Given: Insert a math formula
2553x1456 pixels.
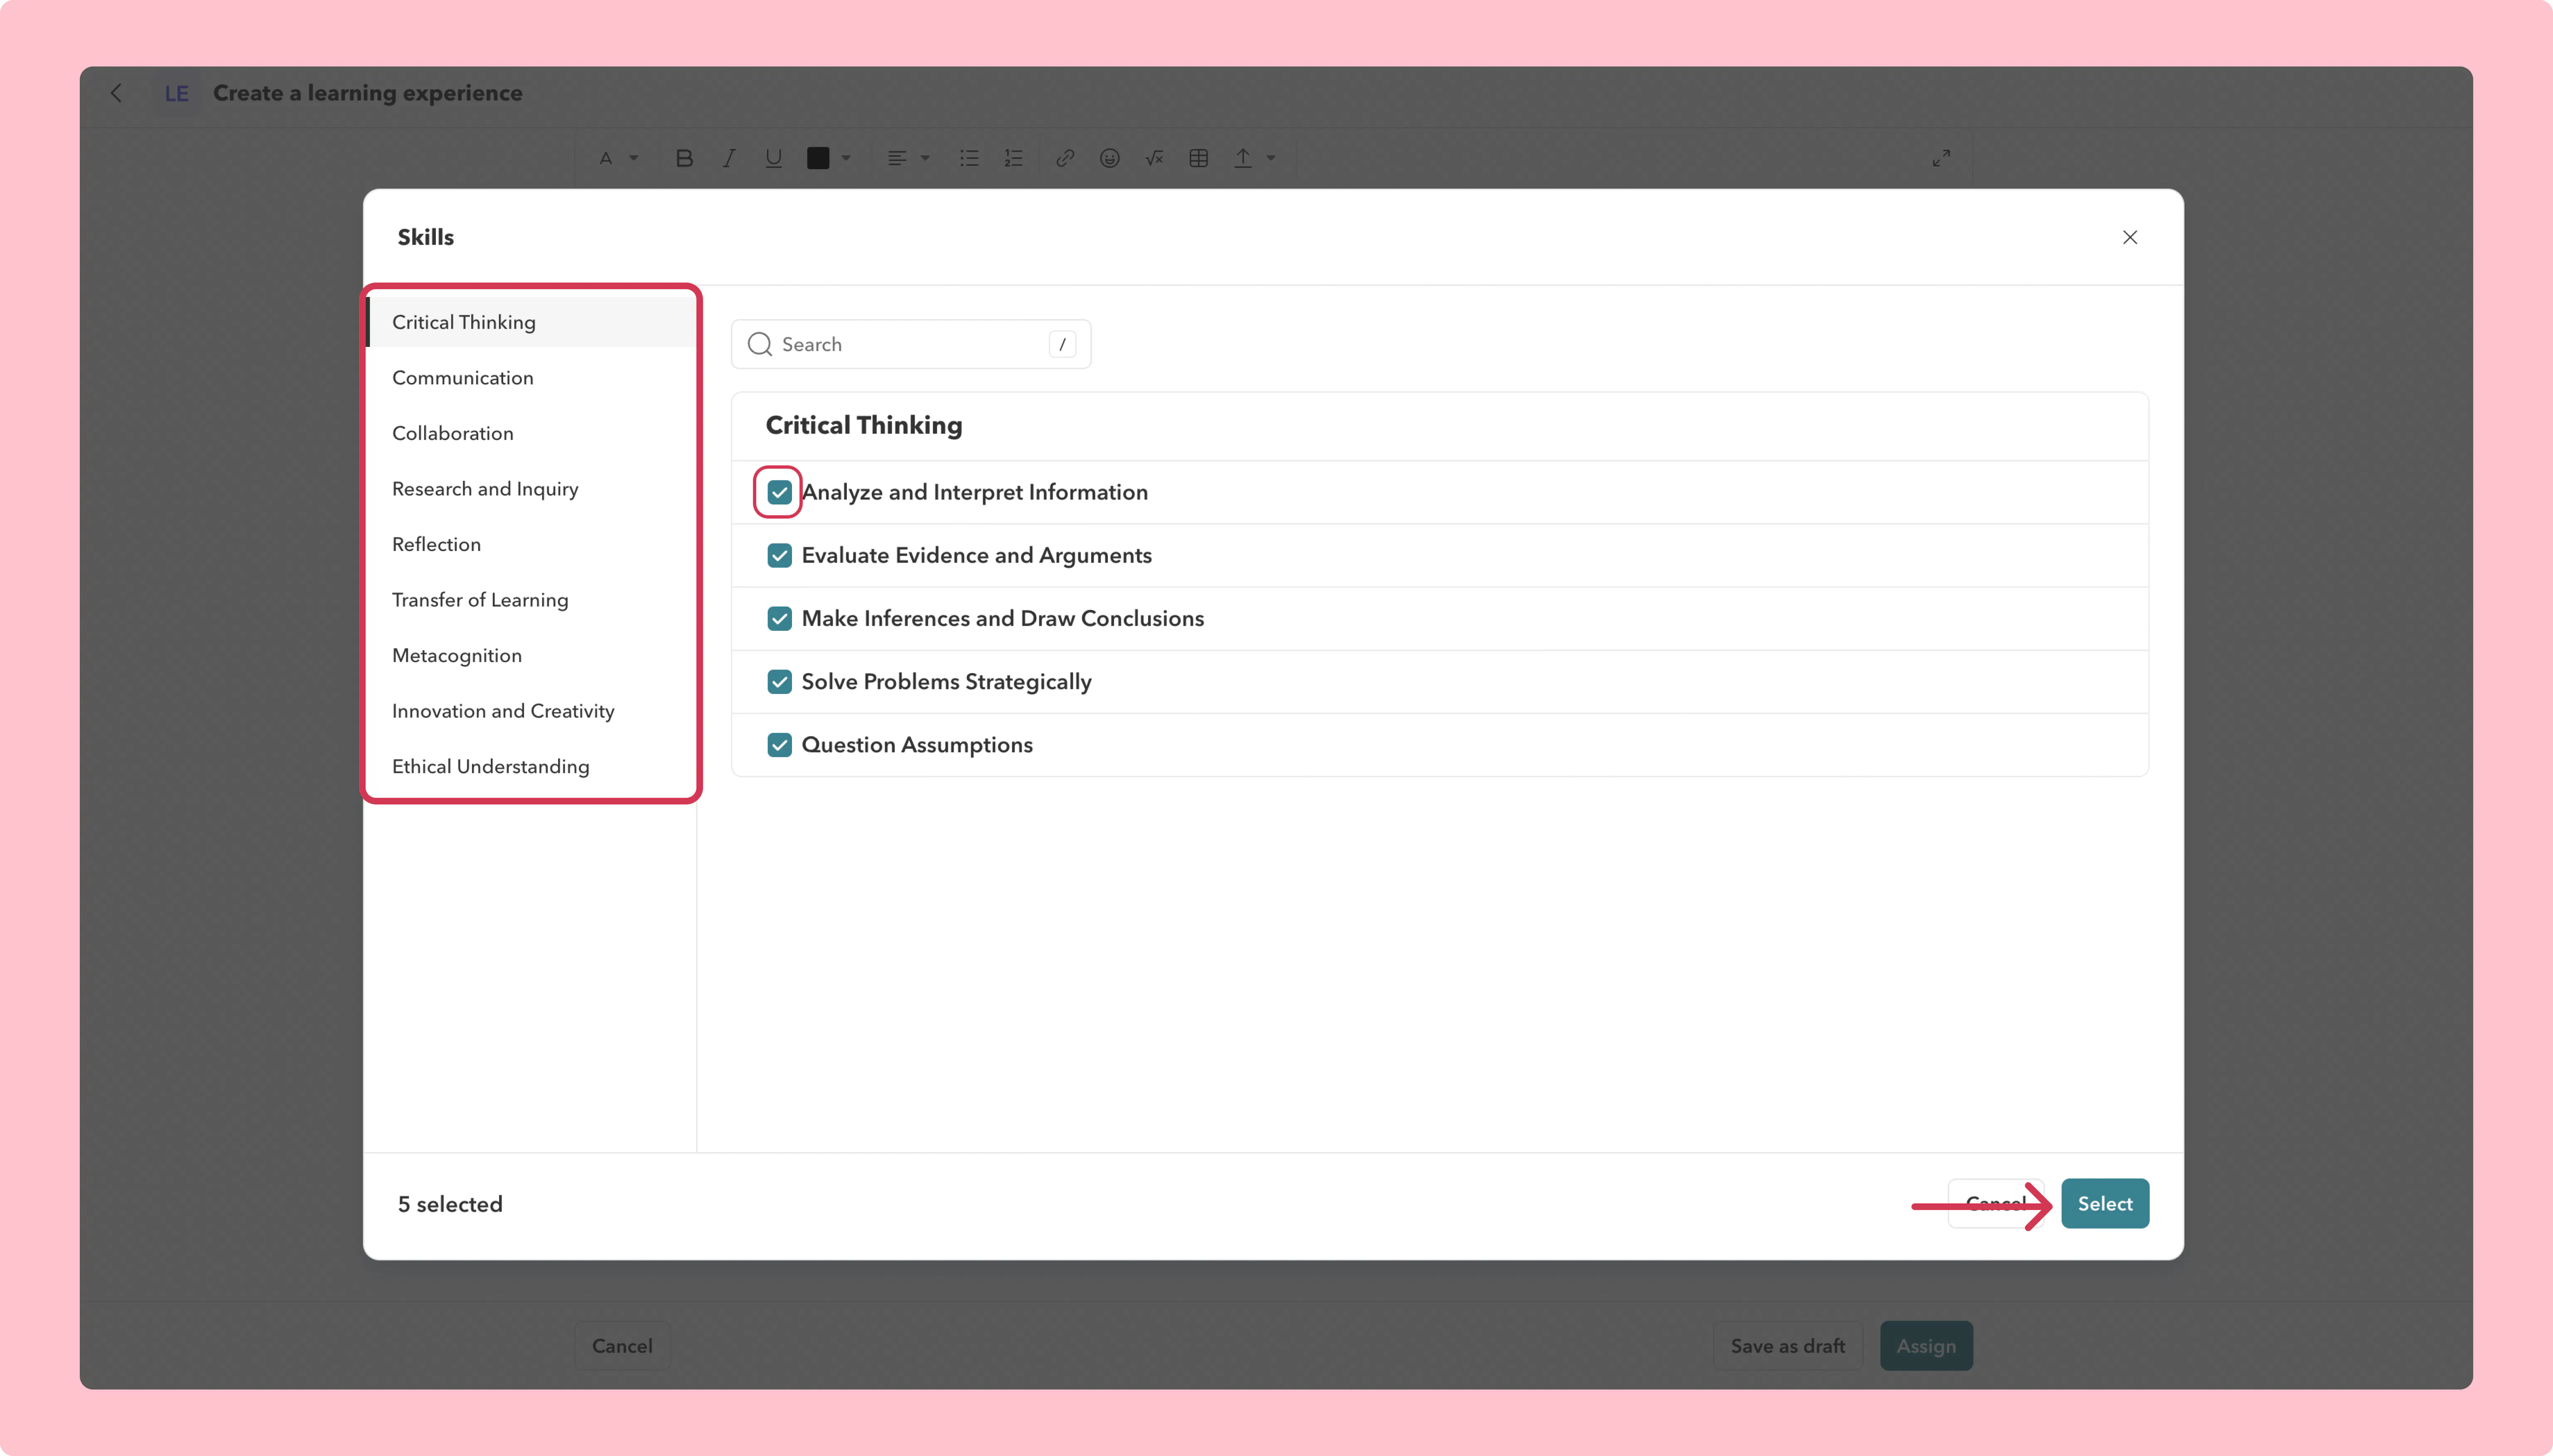Looking at the screenshot, I should pos(1154,158).
